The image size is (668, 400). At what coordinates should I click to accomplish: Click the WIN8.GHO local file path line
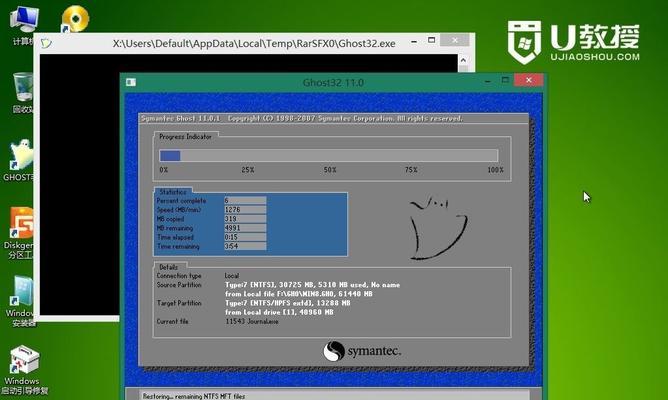click(299, 294)
